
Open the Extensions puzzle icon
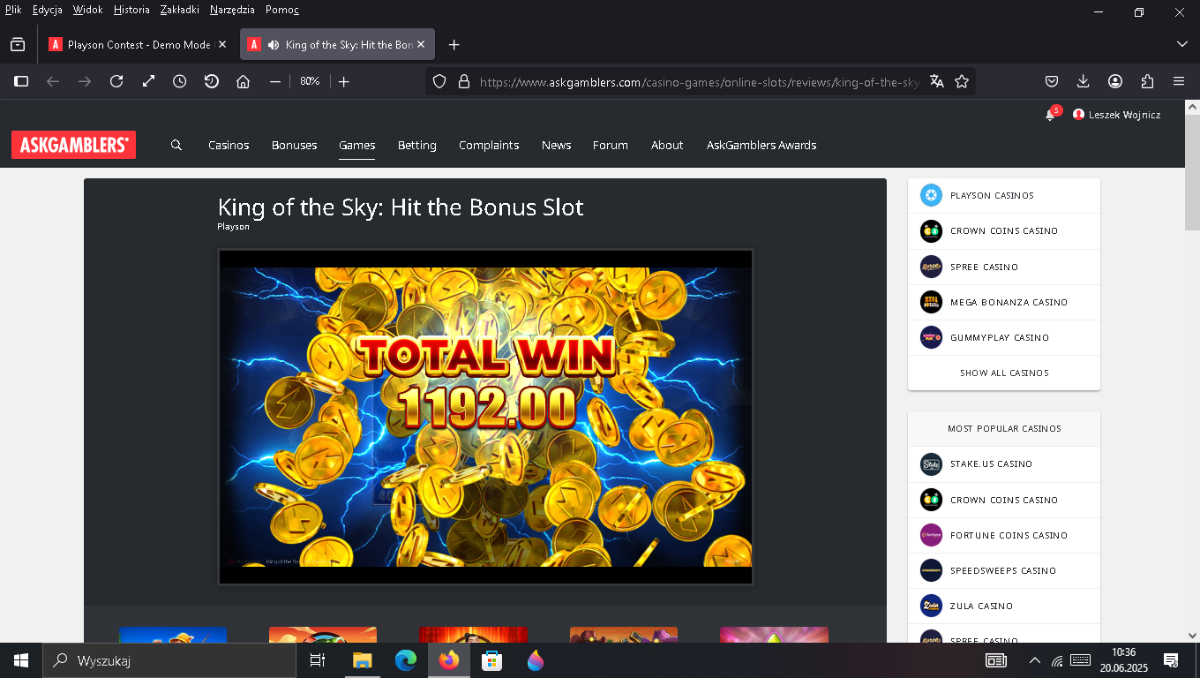tap(1147, 81)
